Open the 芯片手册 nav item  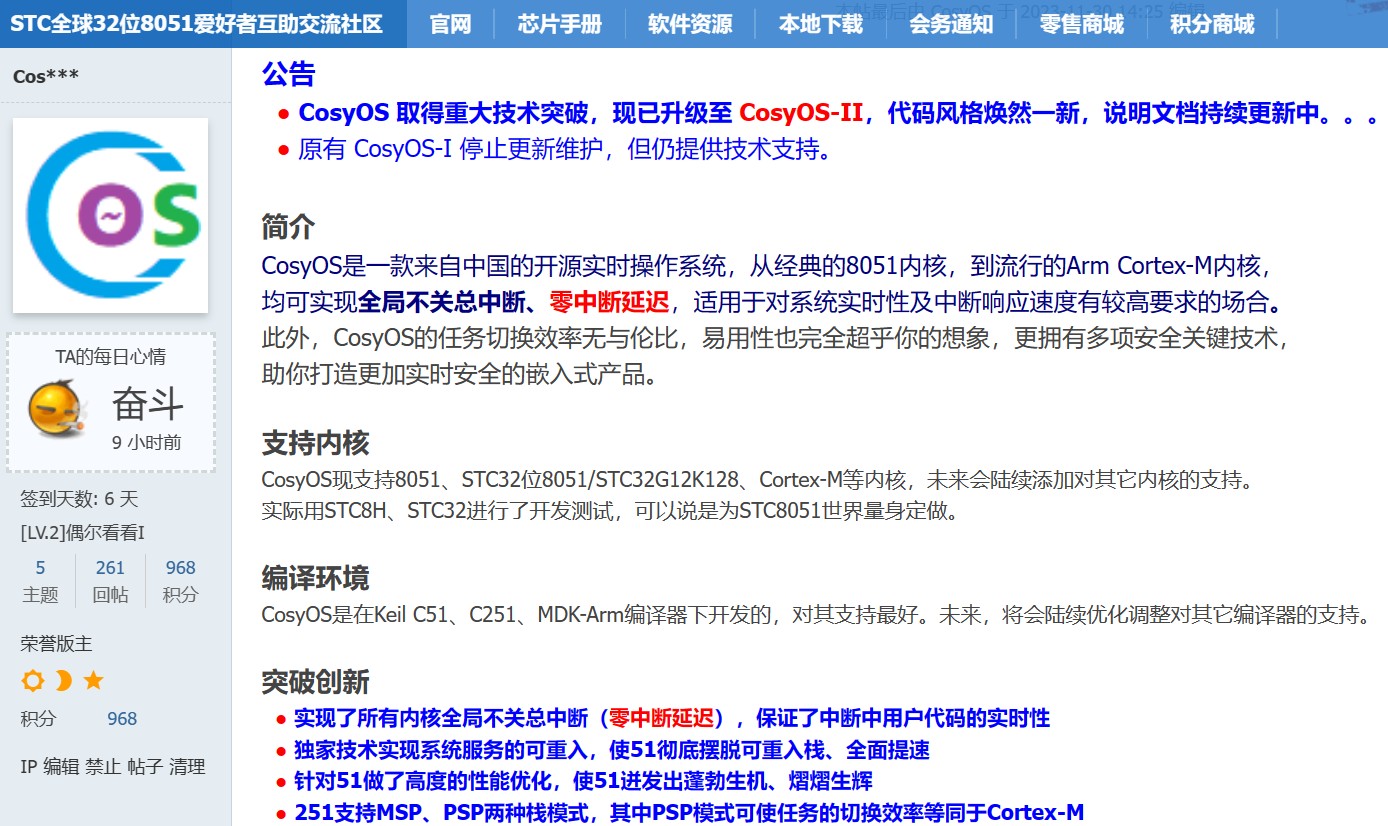click(x=560, y=24)
